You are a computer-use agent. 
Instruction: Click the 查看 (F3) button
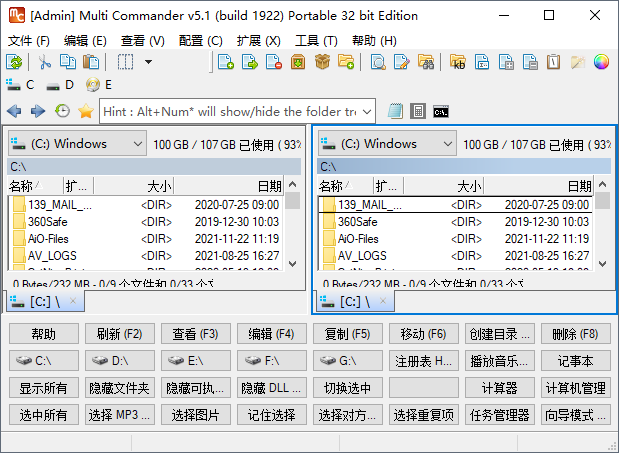pos(195,334)
